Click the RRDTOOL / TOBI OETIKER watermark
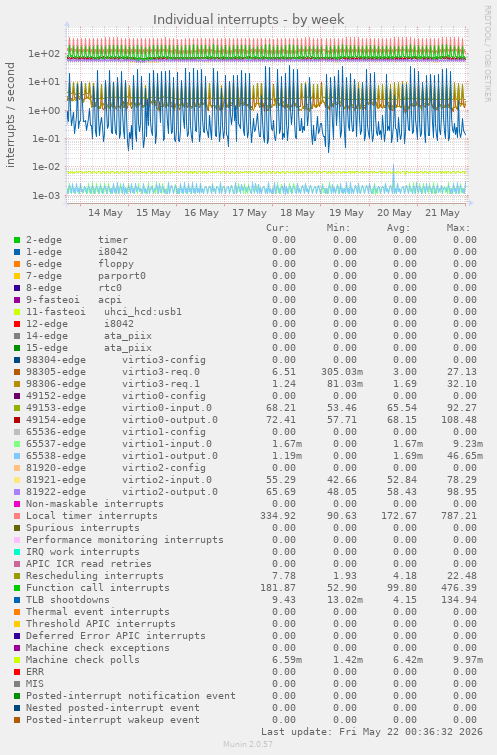Image resolution: width=497 pixels, height=755 pixels. coord(487,53)
